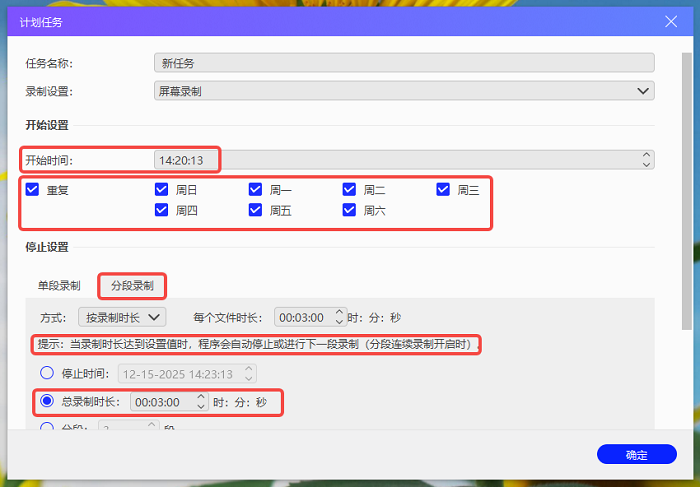Uncheck the 周日 checkbox
700x487 pixels.
tap(162, 189)
